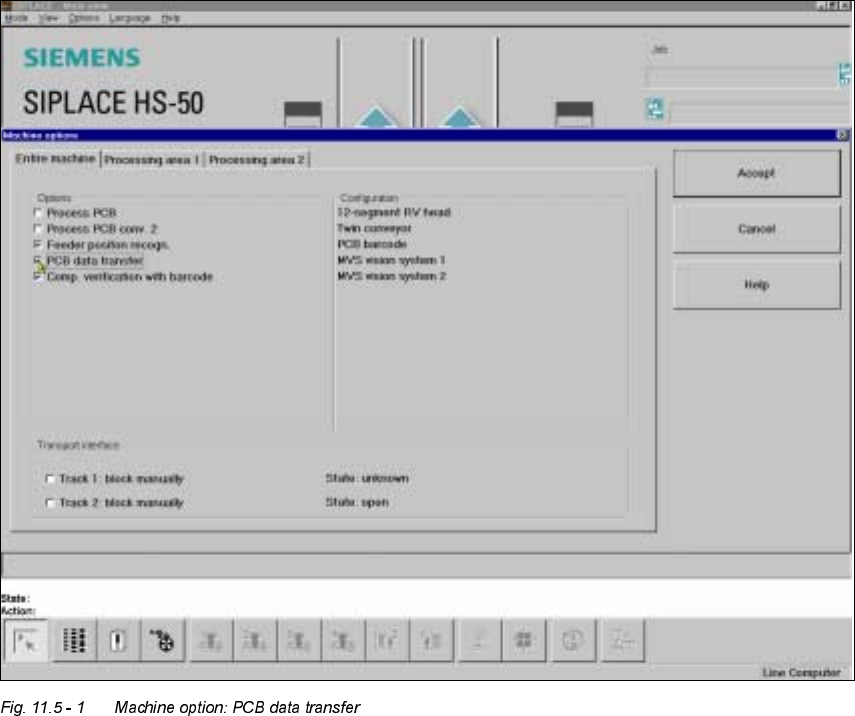Enable the Process PCB checkbox
This screenshot has width=855, height=716.
click(x=38, y=213)
